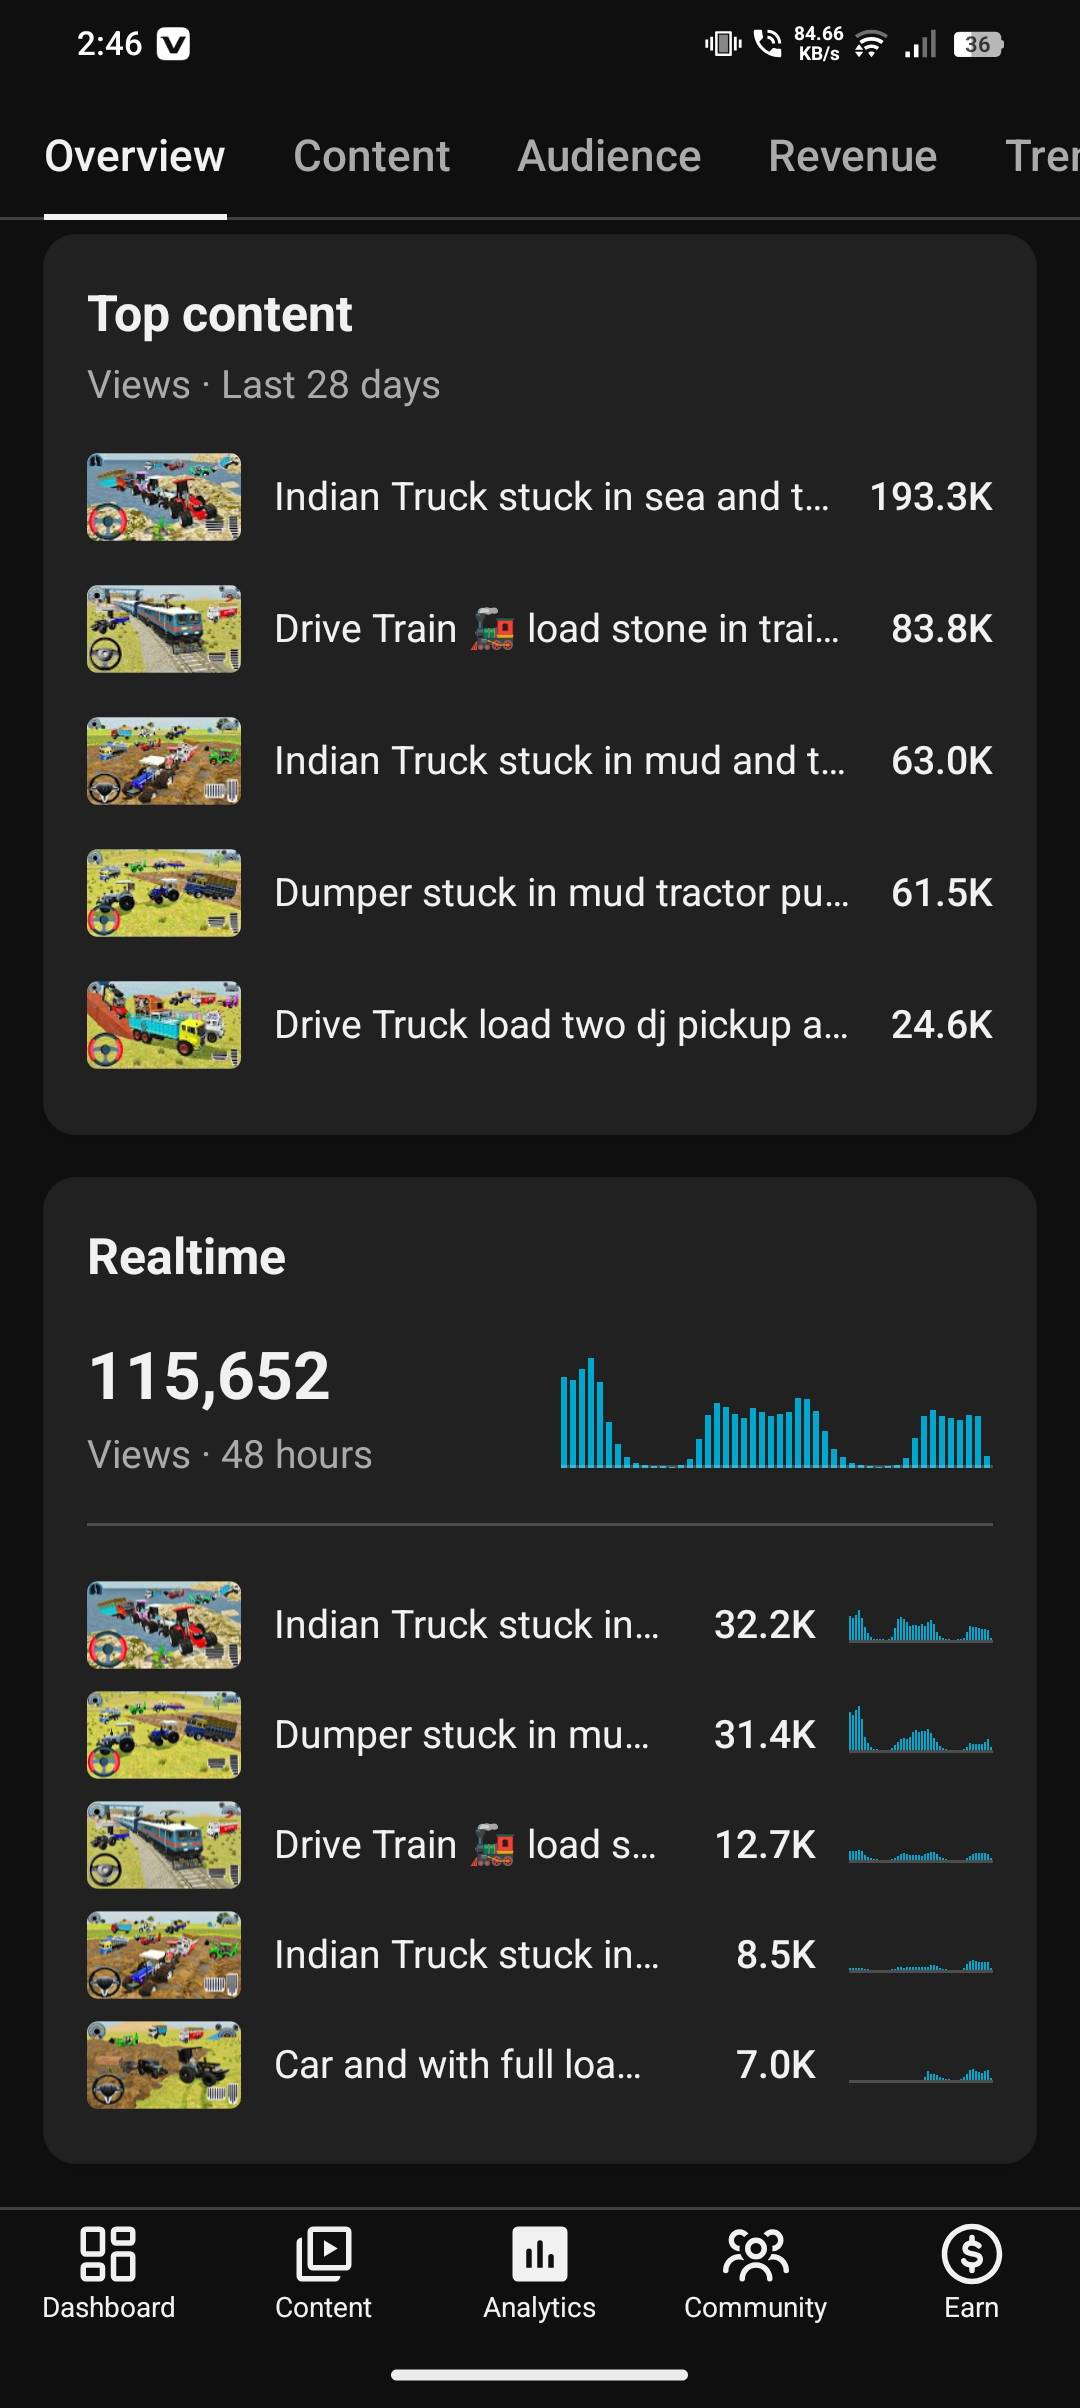This screenshot has height=2408, width=1080.
Task: Tap the call status icon in status bar
Action: (x=767, y=44)
